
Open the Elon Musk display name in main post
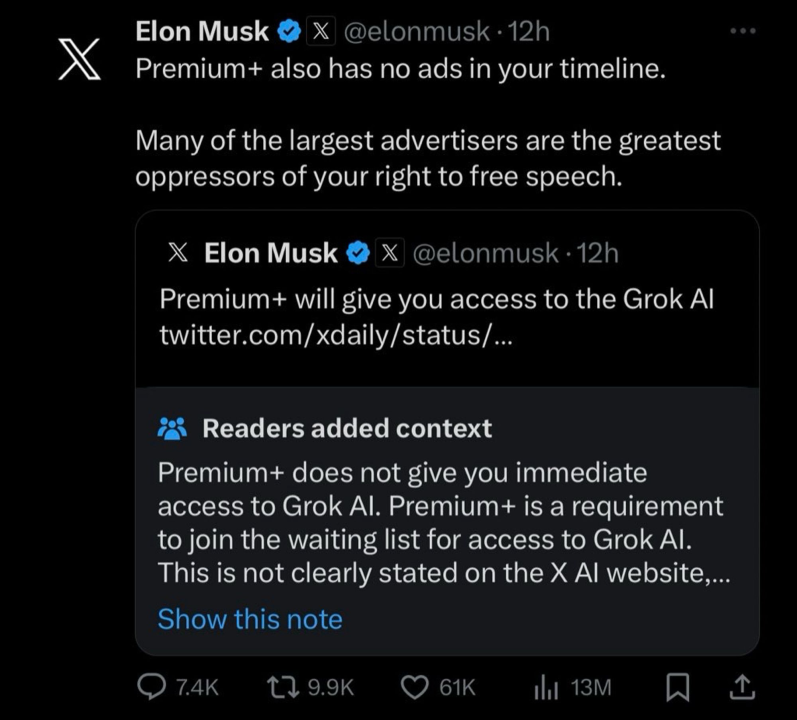(202, 32)
